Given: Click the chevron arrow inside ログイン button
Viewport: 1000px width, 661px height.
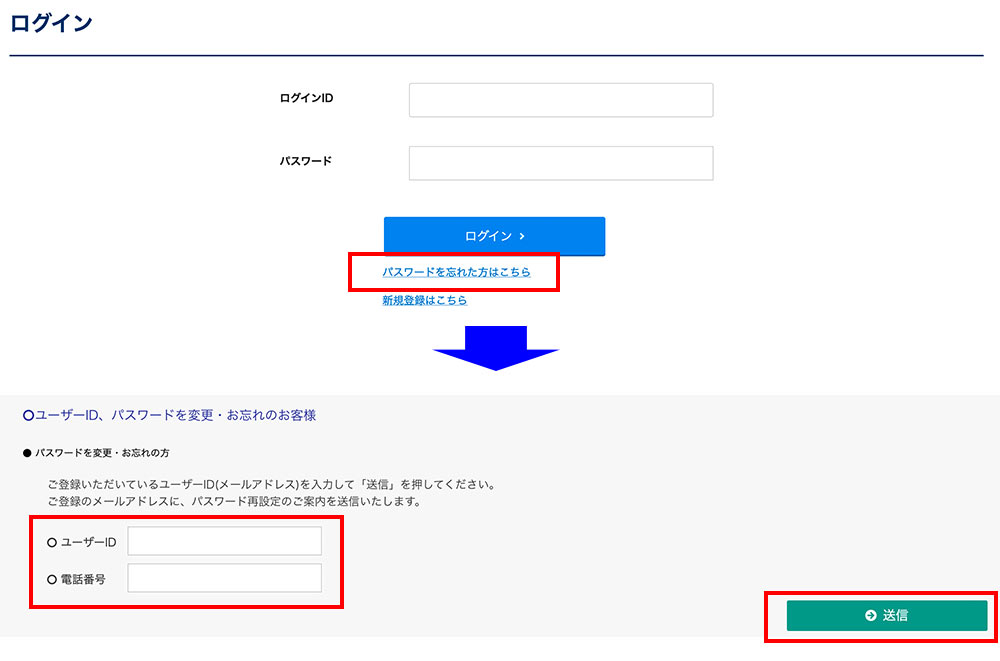Looking at the screenshot, I should (x=522, y=237).
